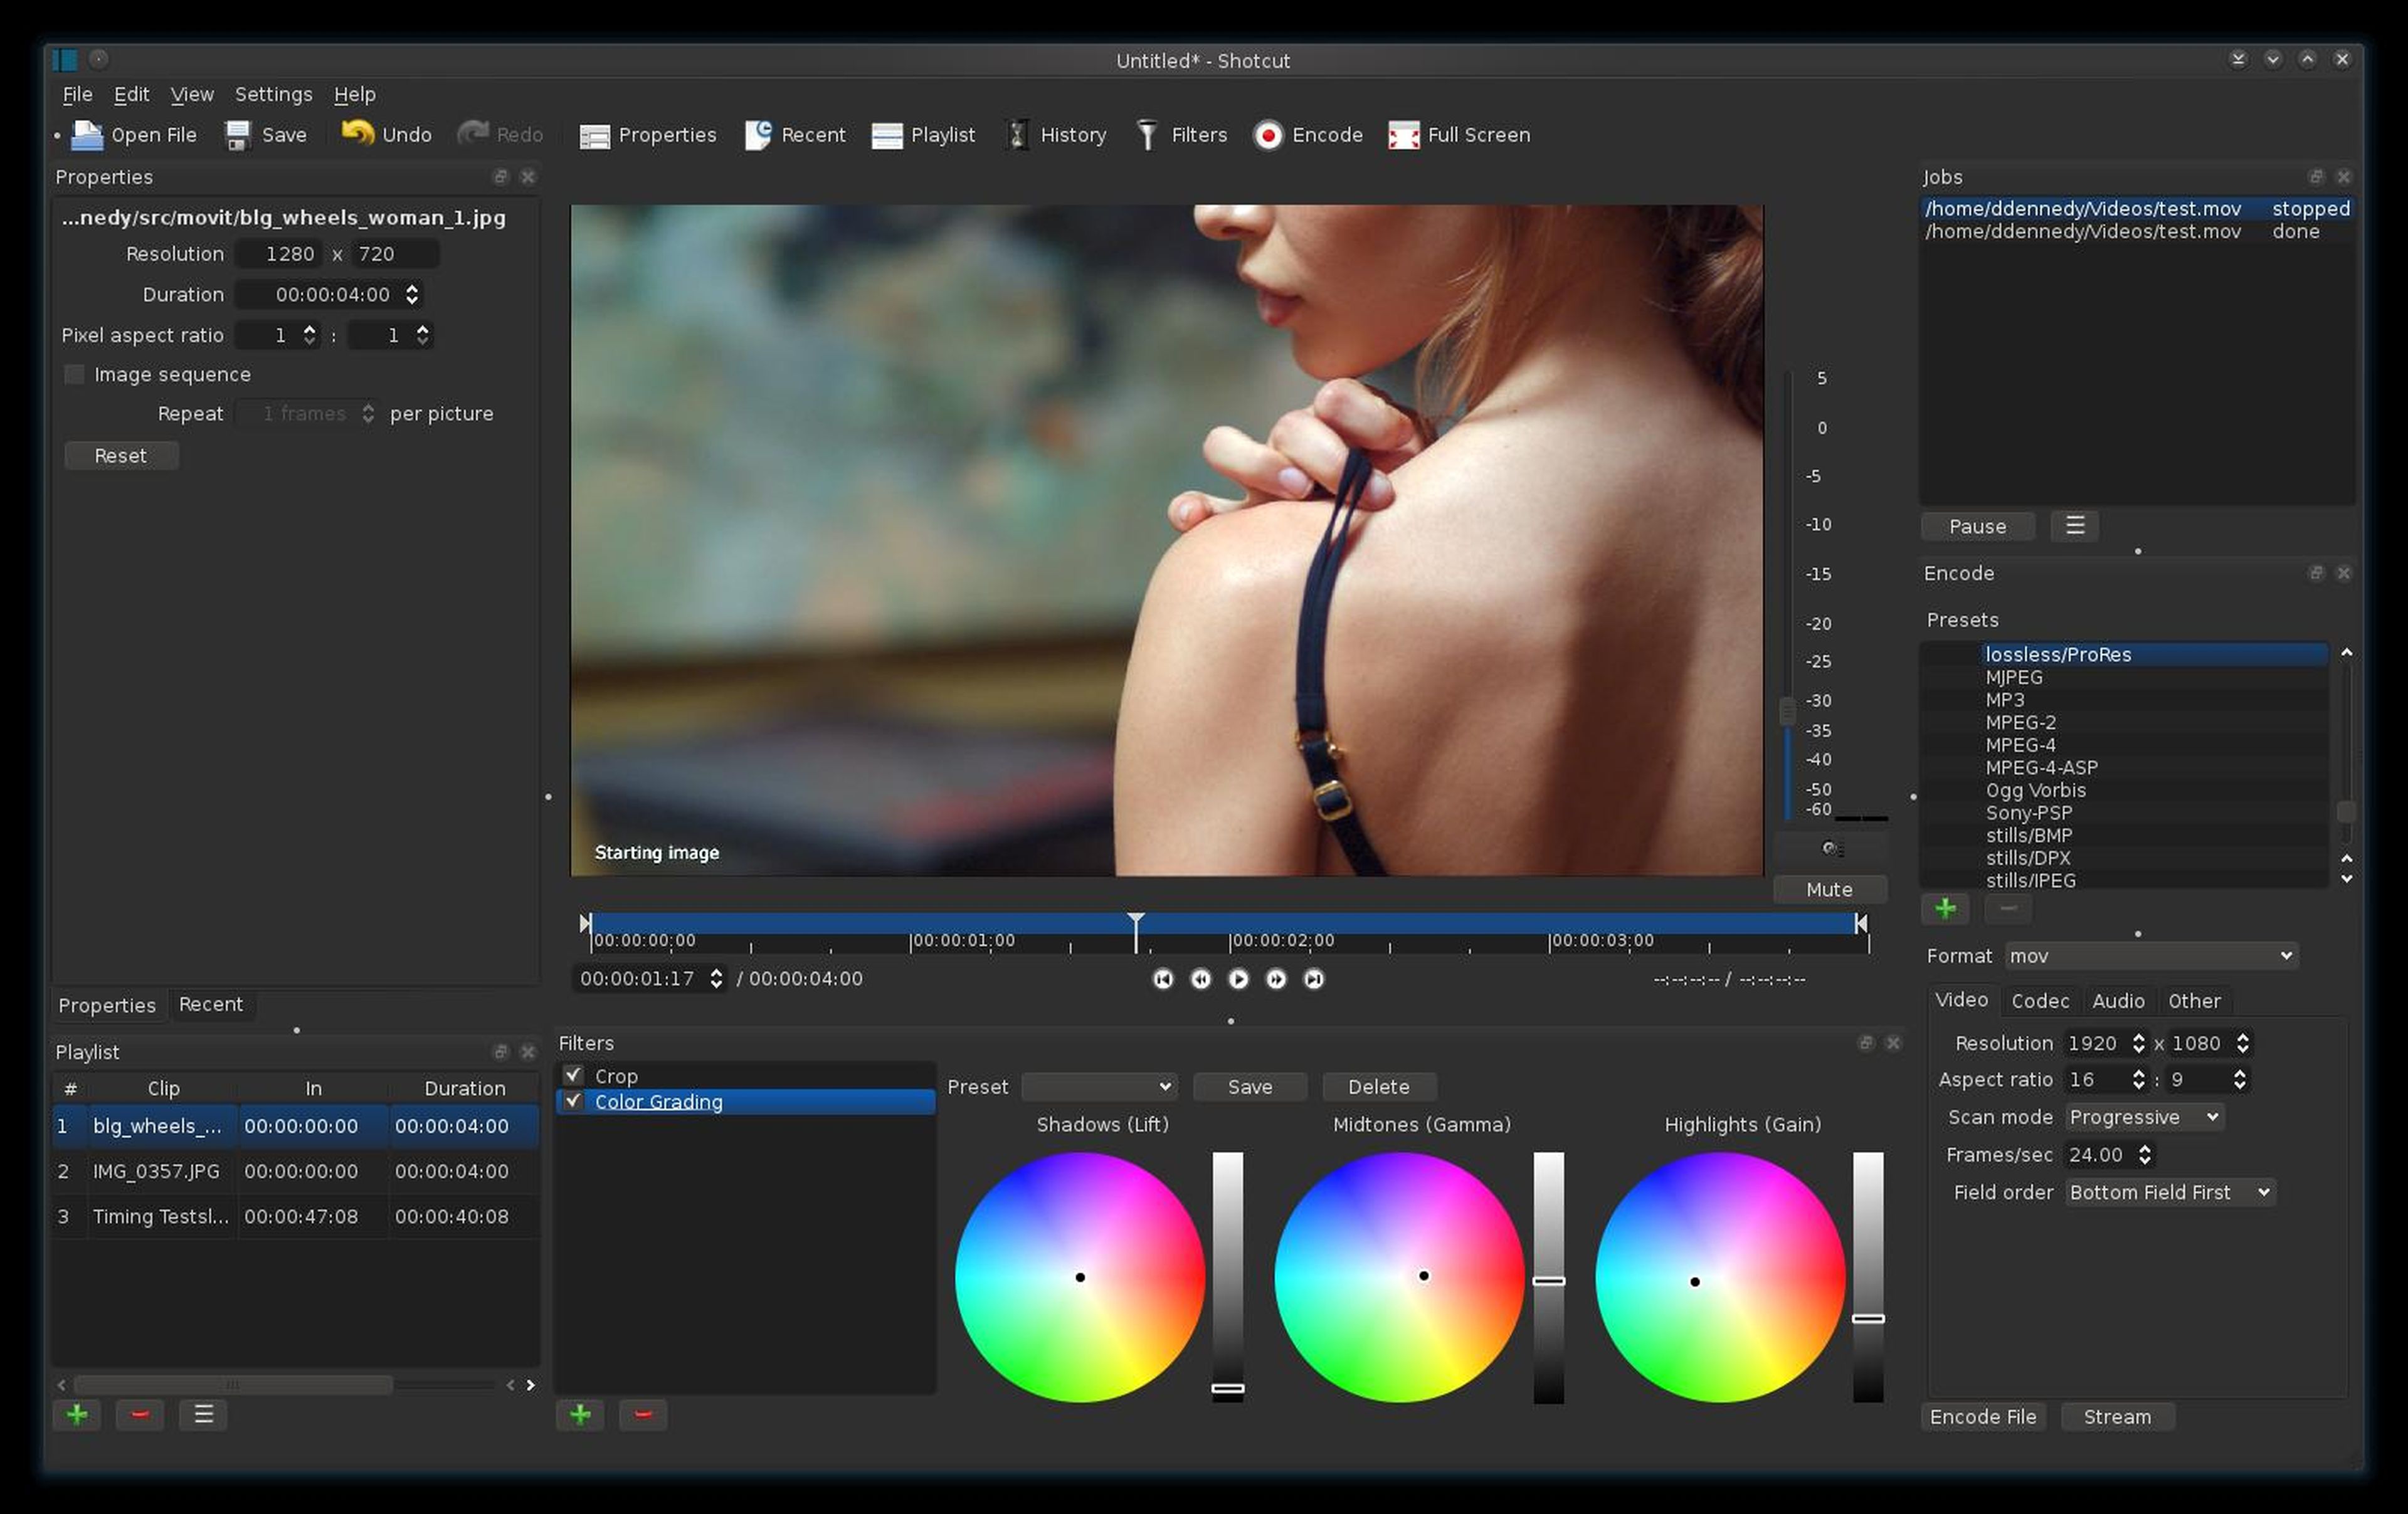Image resolution: width=2408 pixels, height=1514 pixels.
Task: Toggle the Color_Grading filter checkbox
Action: pyautogui.click(x=571, y=1101)
